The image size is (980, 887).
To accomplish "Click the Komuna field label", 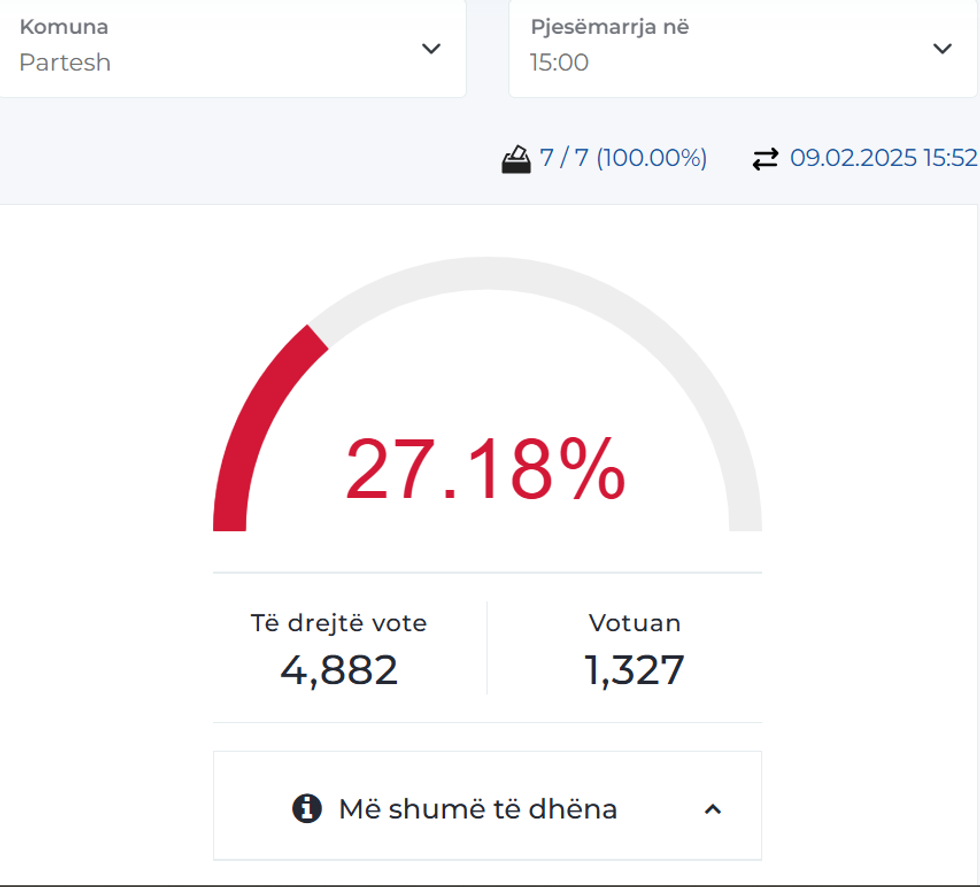I will click(x=64, y=27).
